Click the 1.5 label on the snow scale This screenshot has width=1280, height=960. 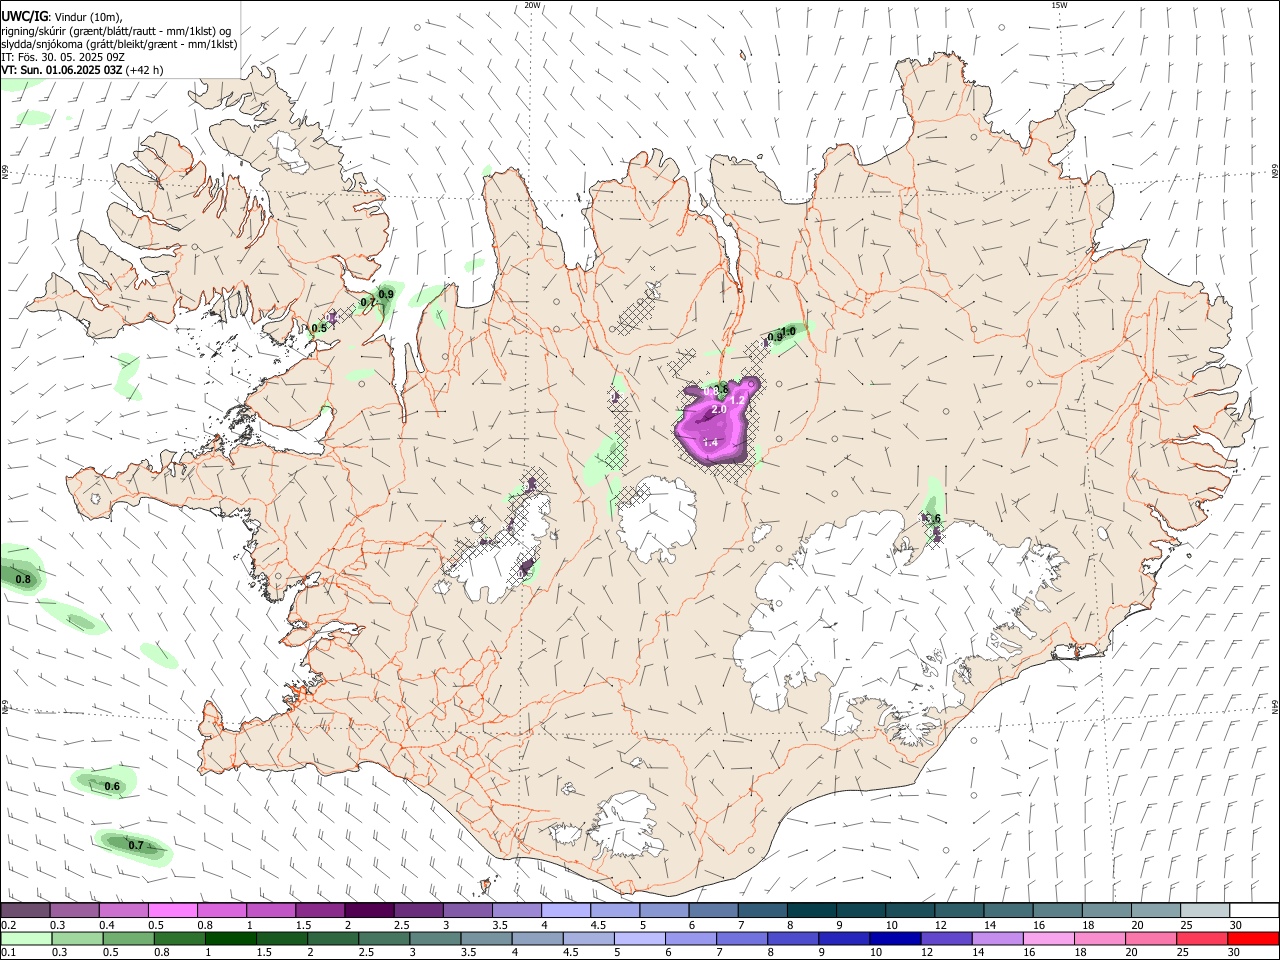[x=305, y=925]
